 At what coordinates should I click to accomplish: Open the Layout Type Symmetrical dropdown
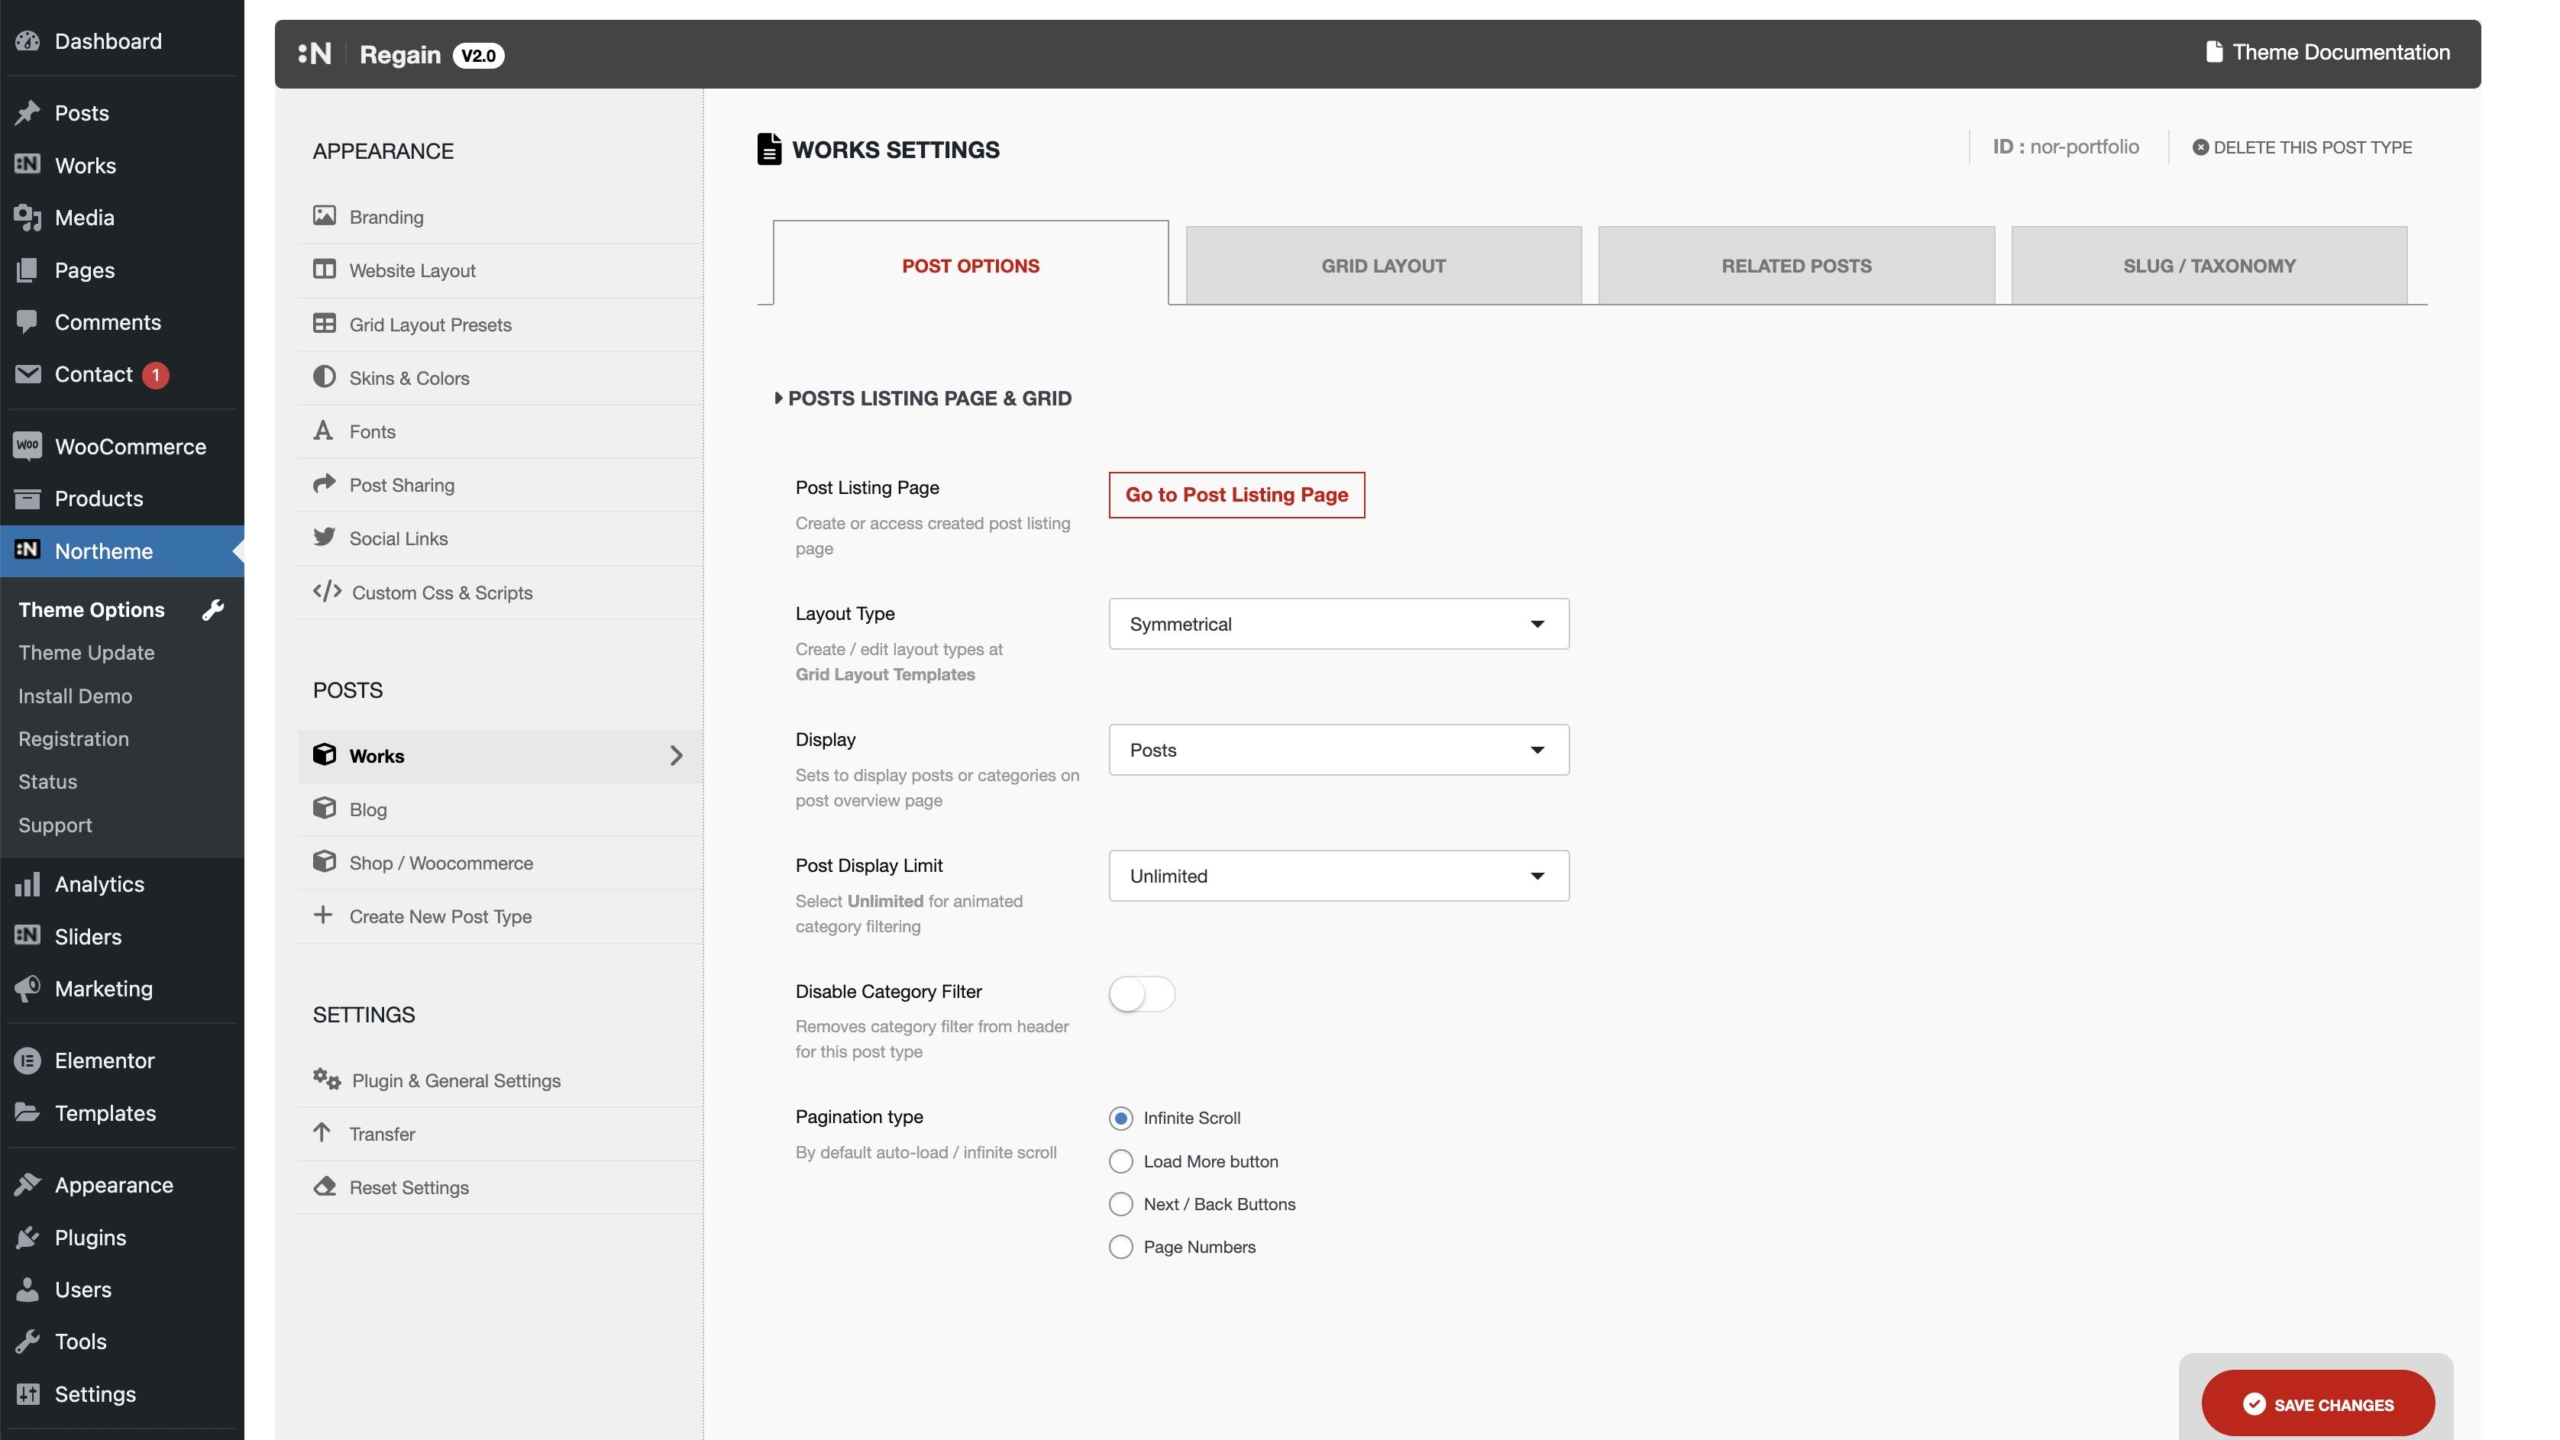click(1338, 624)
